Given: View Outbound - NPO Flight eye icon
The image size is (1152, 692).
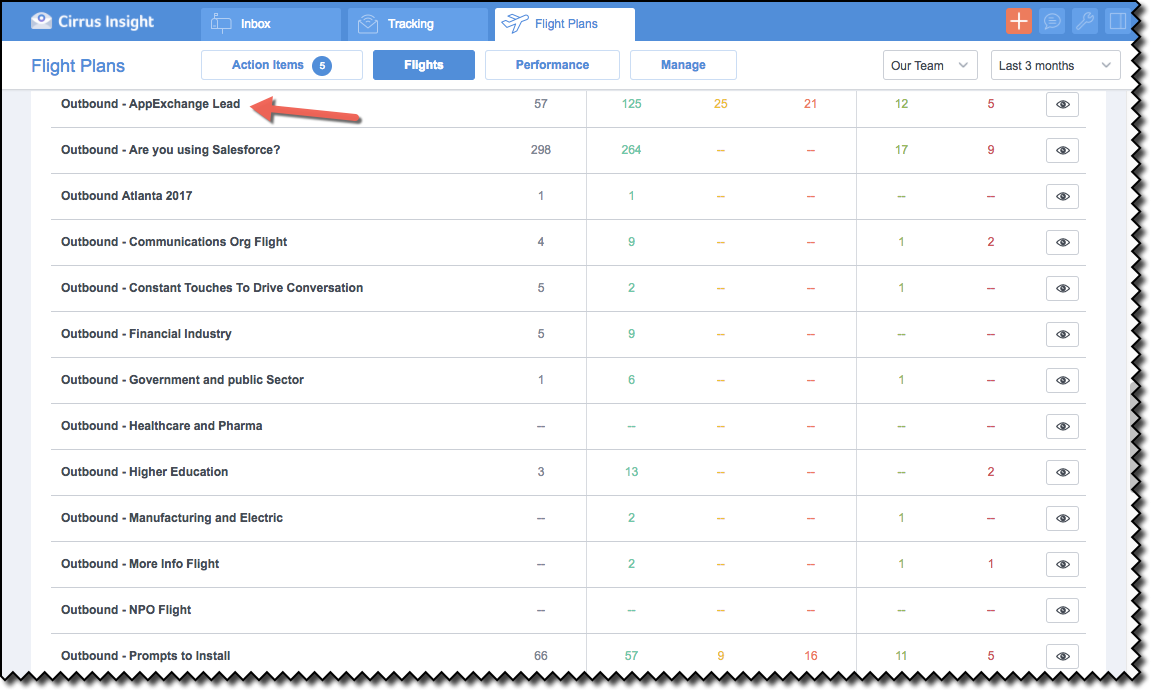Looking at the screenshot, I should click(x=1062, y=610).
